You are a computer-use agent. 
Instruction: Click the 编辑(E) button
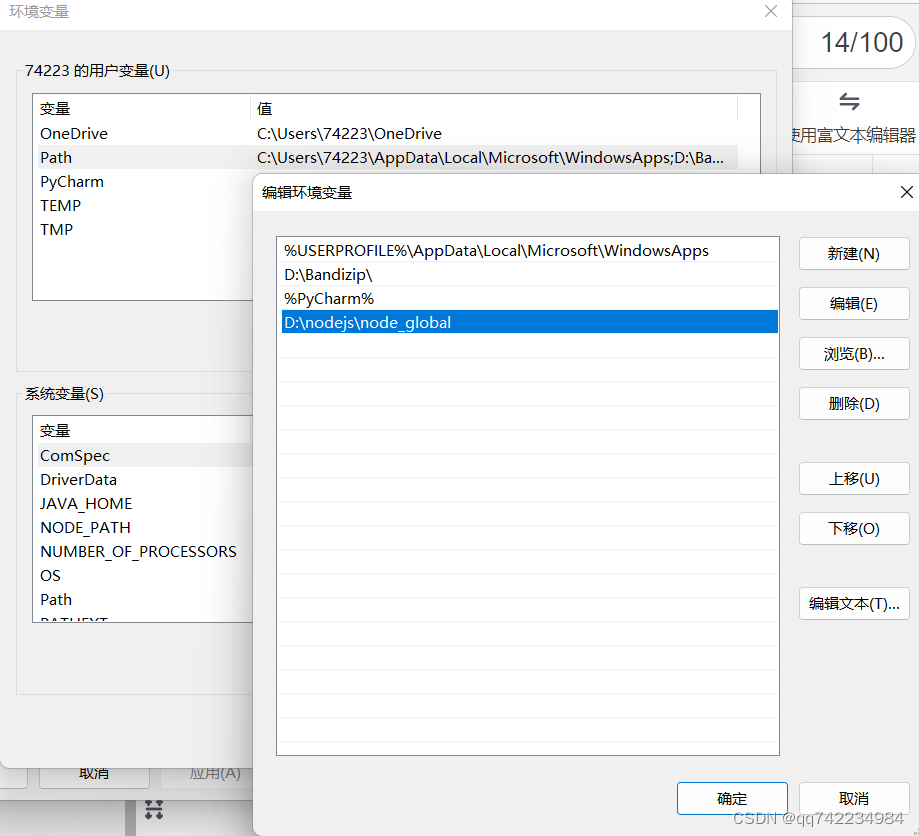point(853,304)
